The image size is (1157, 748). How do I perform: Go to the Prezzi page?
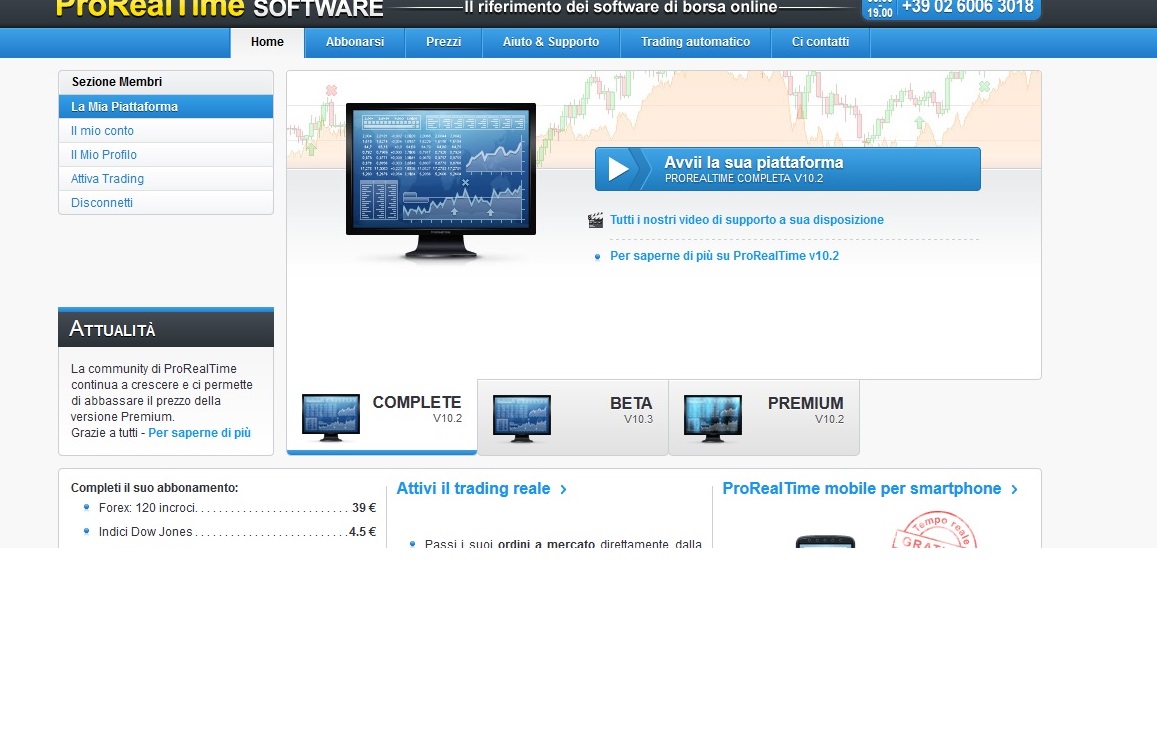[x=443, y=42]
